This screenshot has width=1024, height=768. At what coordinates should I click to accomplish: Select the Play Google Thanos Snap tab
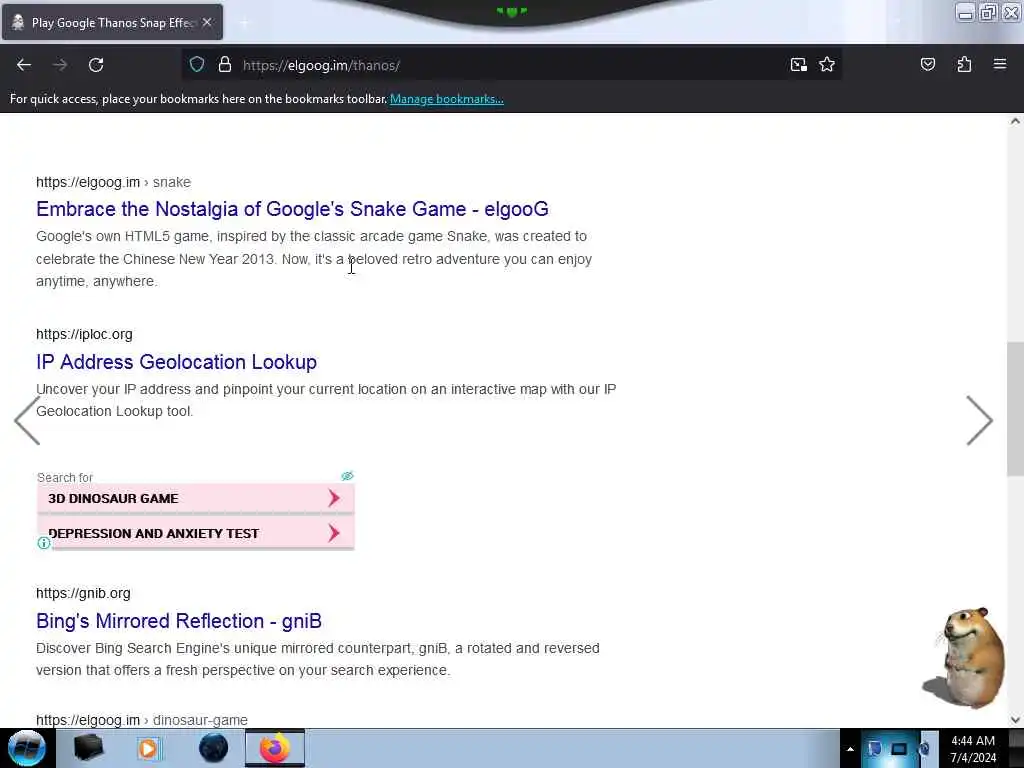[x=112, y=22]
